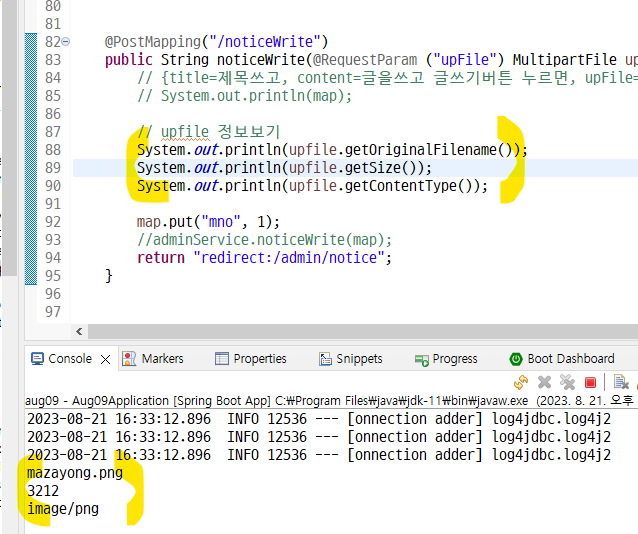Click commented adminService.noticeWrite(map) line
This screenshot has height=534, width=638.
[264, 240]
